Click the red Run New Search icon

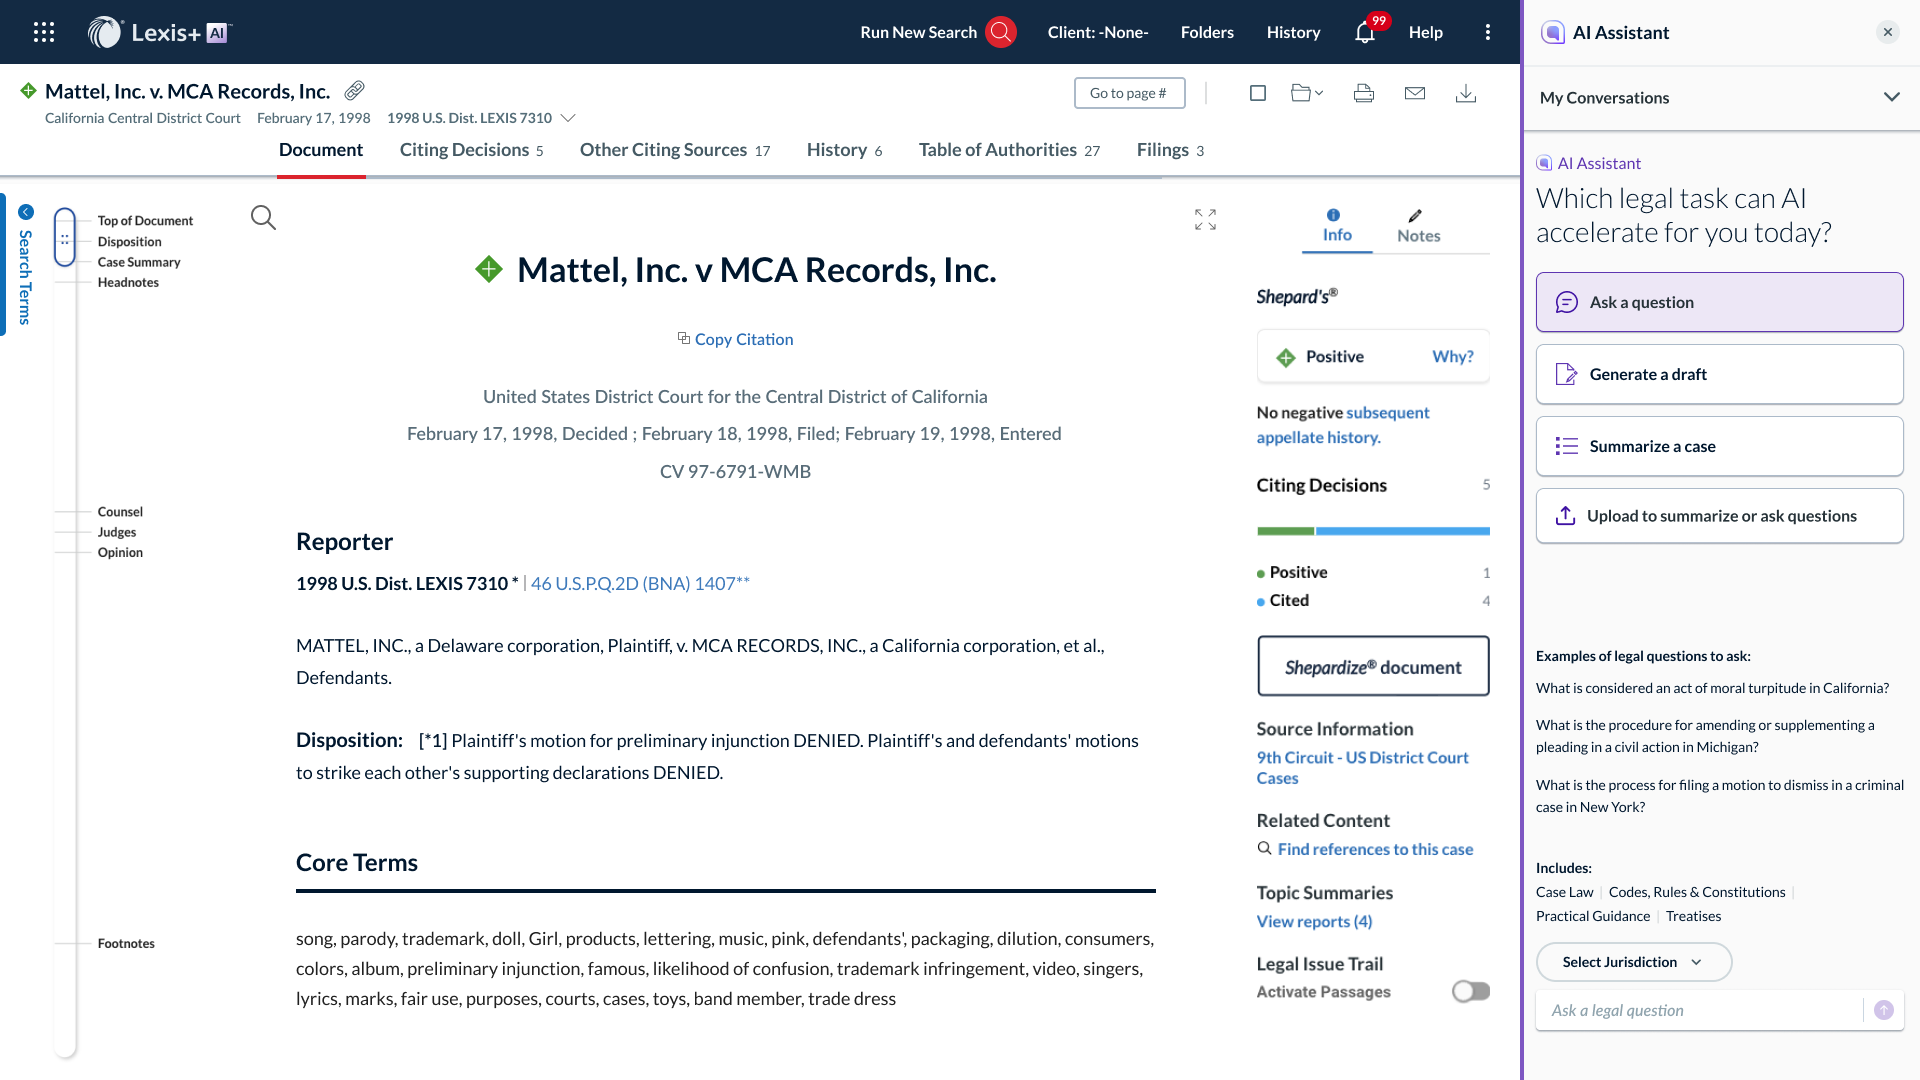pyautogui.click(x=1000, y=32)
